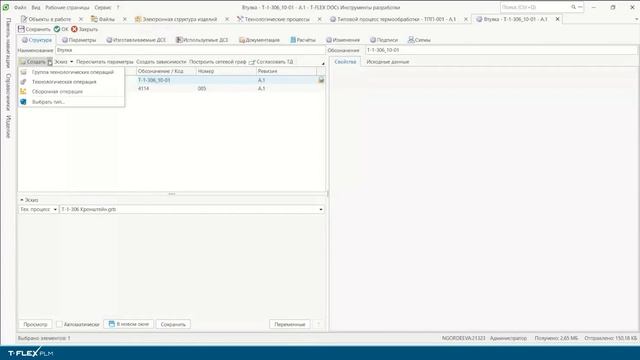The width and height of the screenshot is (640, 360).
Task: Click the green OK checkmark
Action: (57, 29)
